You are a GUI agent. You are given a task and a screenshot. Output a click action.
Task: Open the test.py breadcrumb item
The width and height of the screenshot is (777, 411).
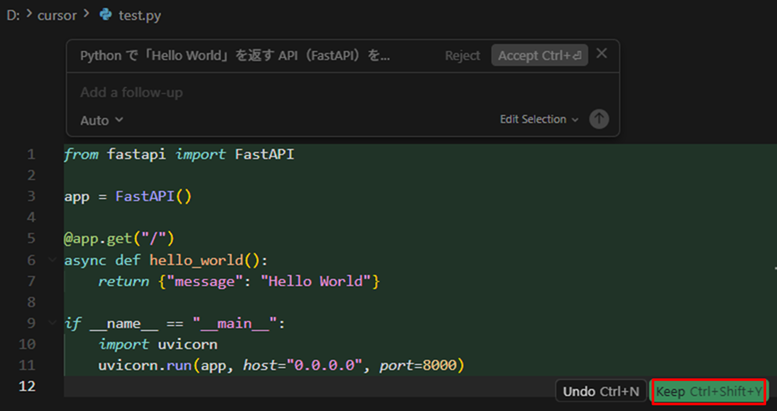pos(139,17)
